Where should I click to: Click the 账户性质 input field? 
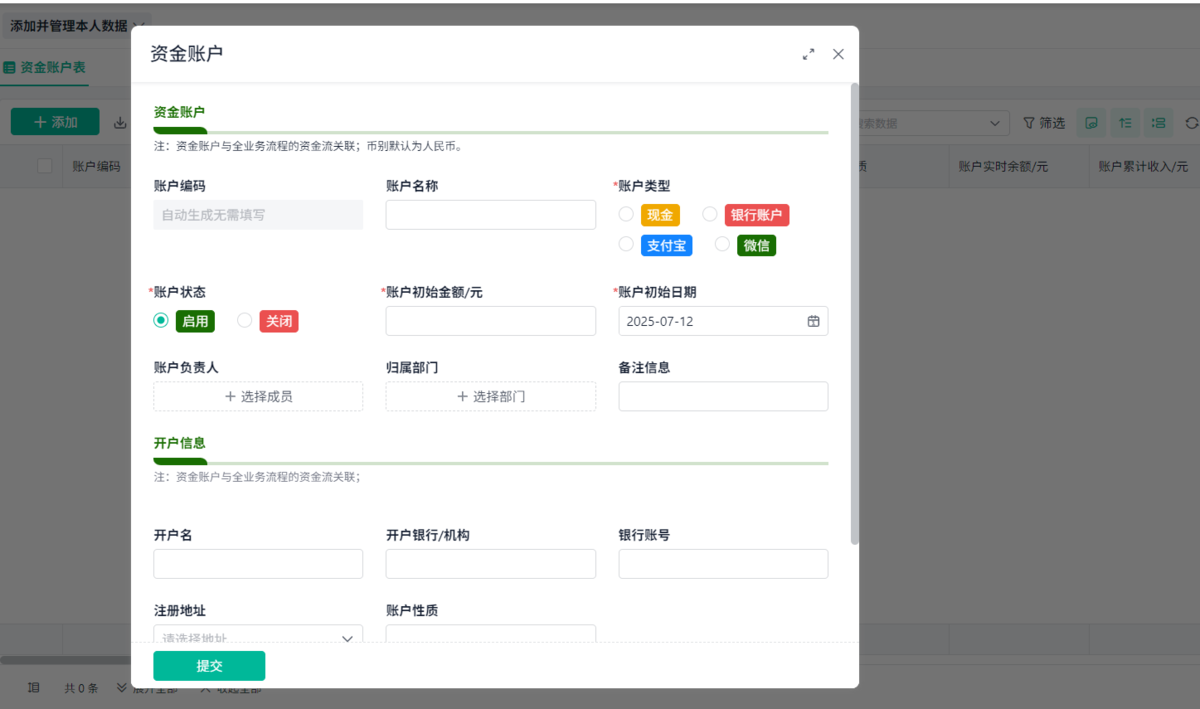[491, 634]
